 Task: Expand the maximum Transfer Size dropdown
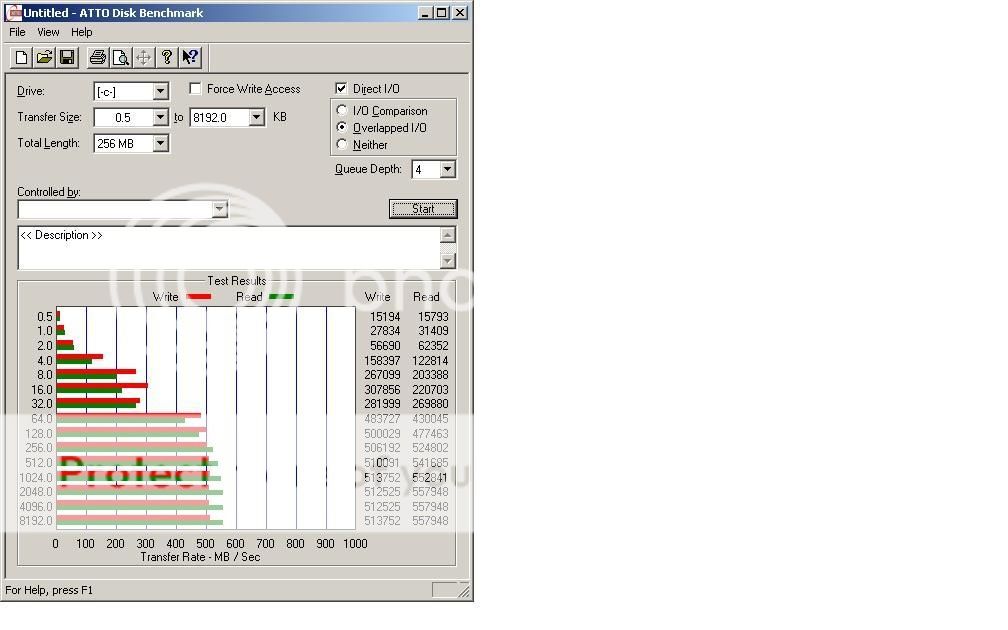coord(256,117)
